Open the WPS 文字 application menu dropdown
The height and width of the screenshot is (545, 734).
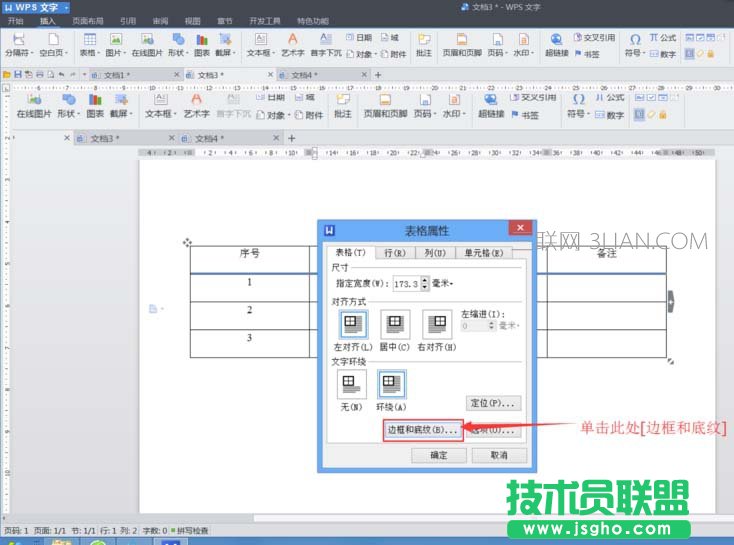tap(67, 7)
